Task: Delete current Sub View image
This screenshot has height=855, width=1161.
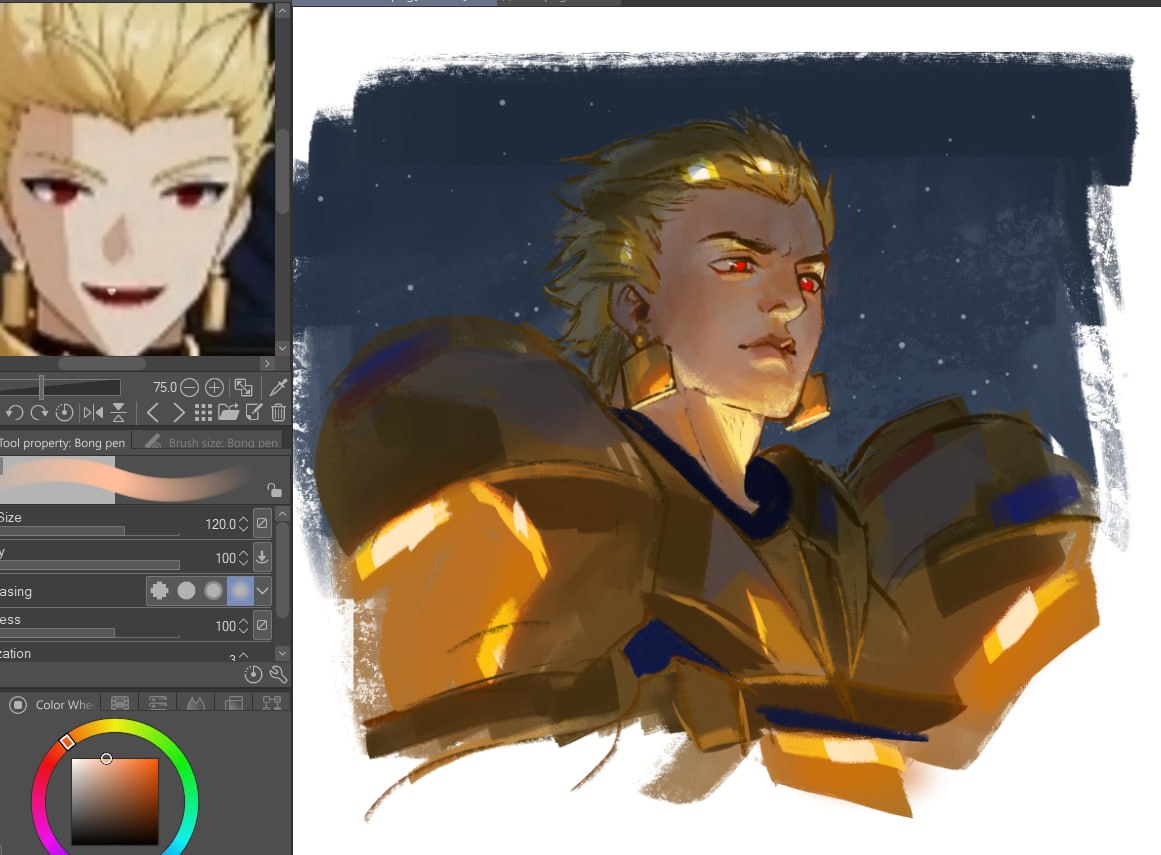Action: (x=278, y=412)
